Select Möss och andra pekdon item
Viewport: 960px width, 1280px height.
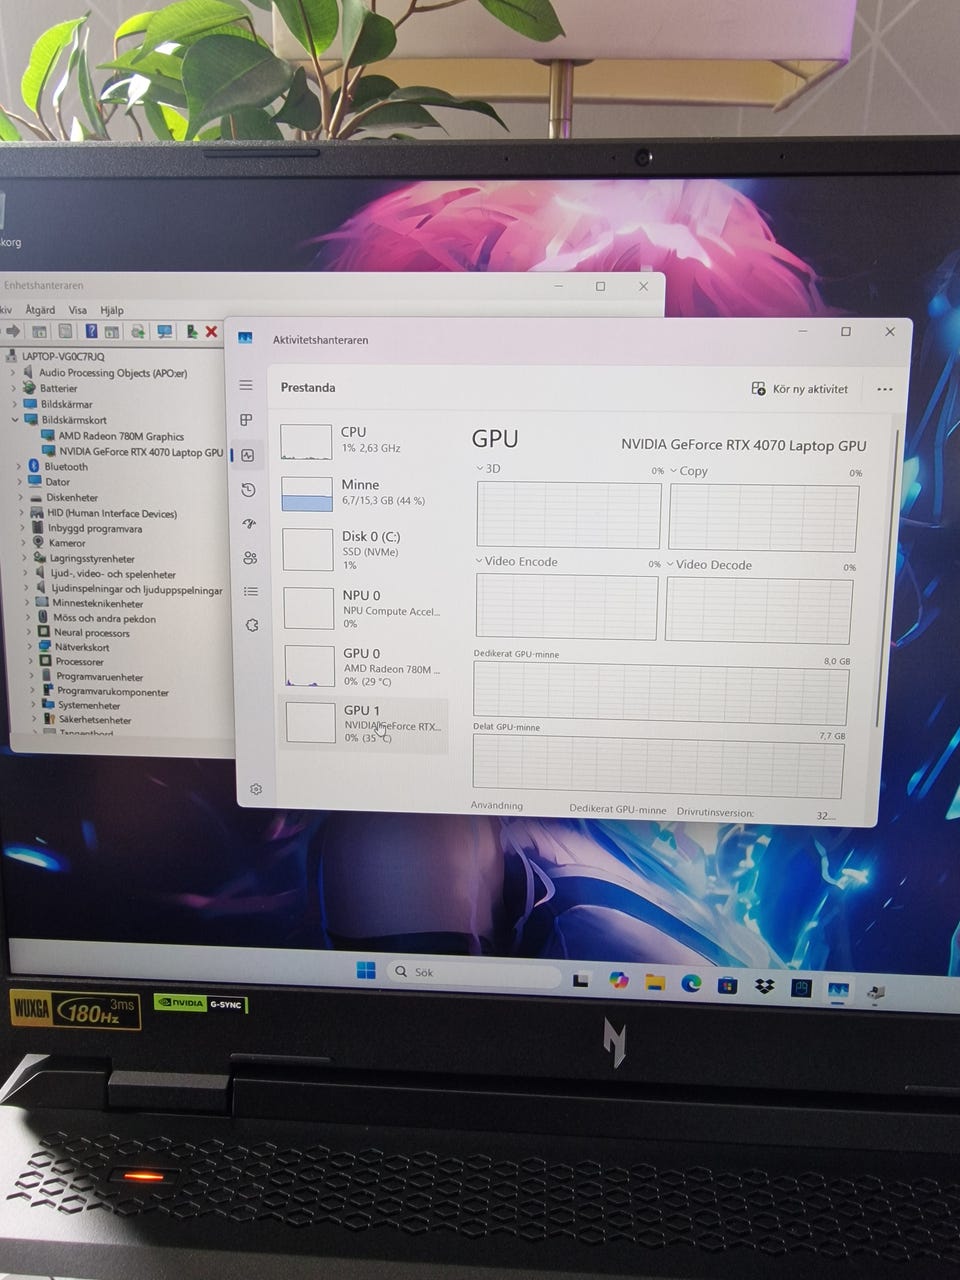[x=96, y=618]
